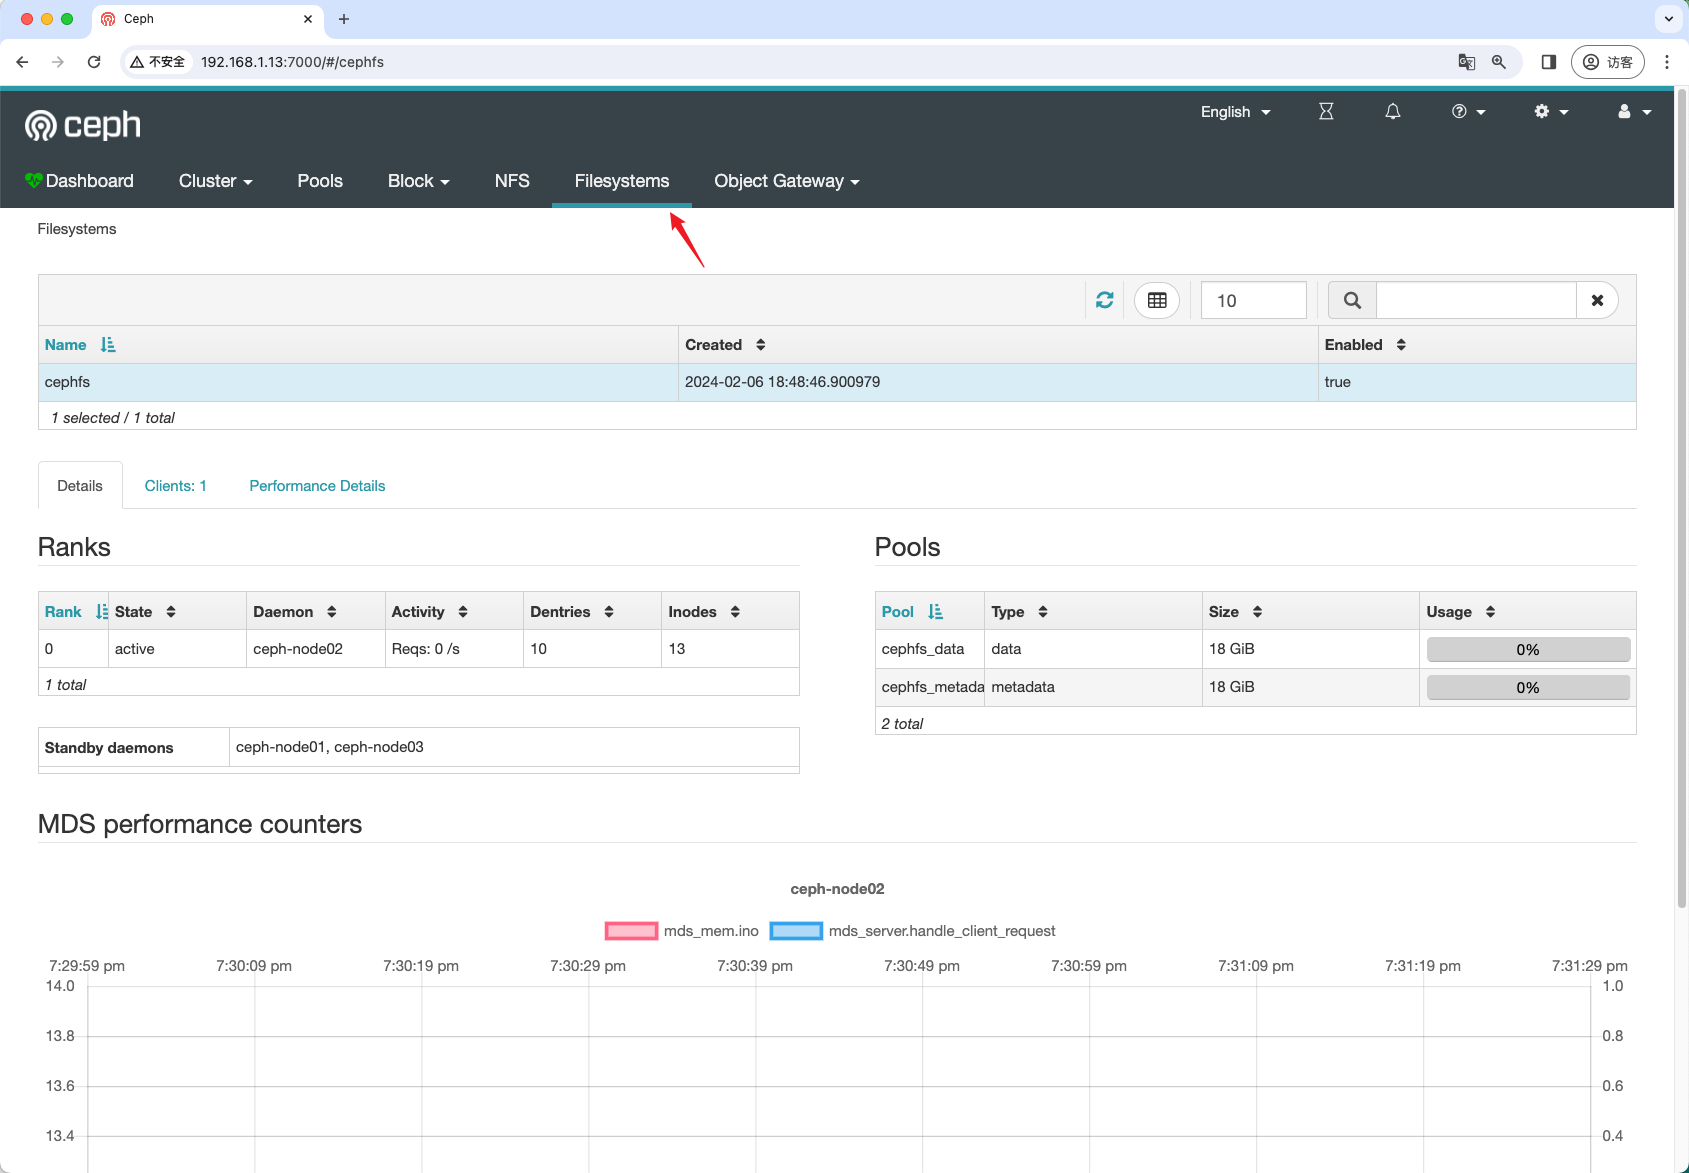The width and height of the screenshot is (1689, 1173).
Task: Click the Filesystems breadcrumb
Action: 77,229
